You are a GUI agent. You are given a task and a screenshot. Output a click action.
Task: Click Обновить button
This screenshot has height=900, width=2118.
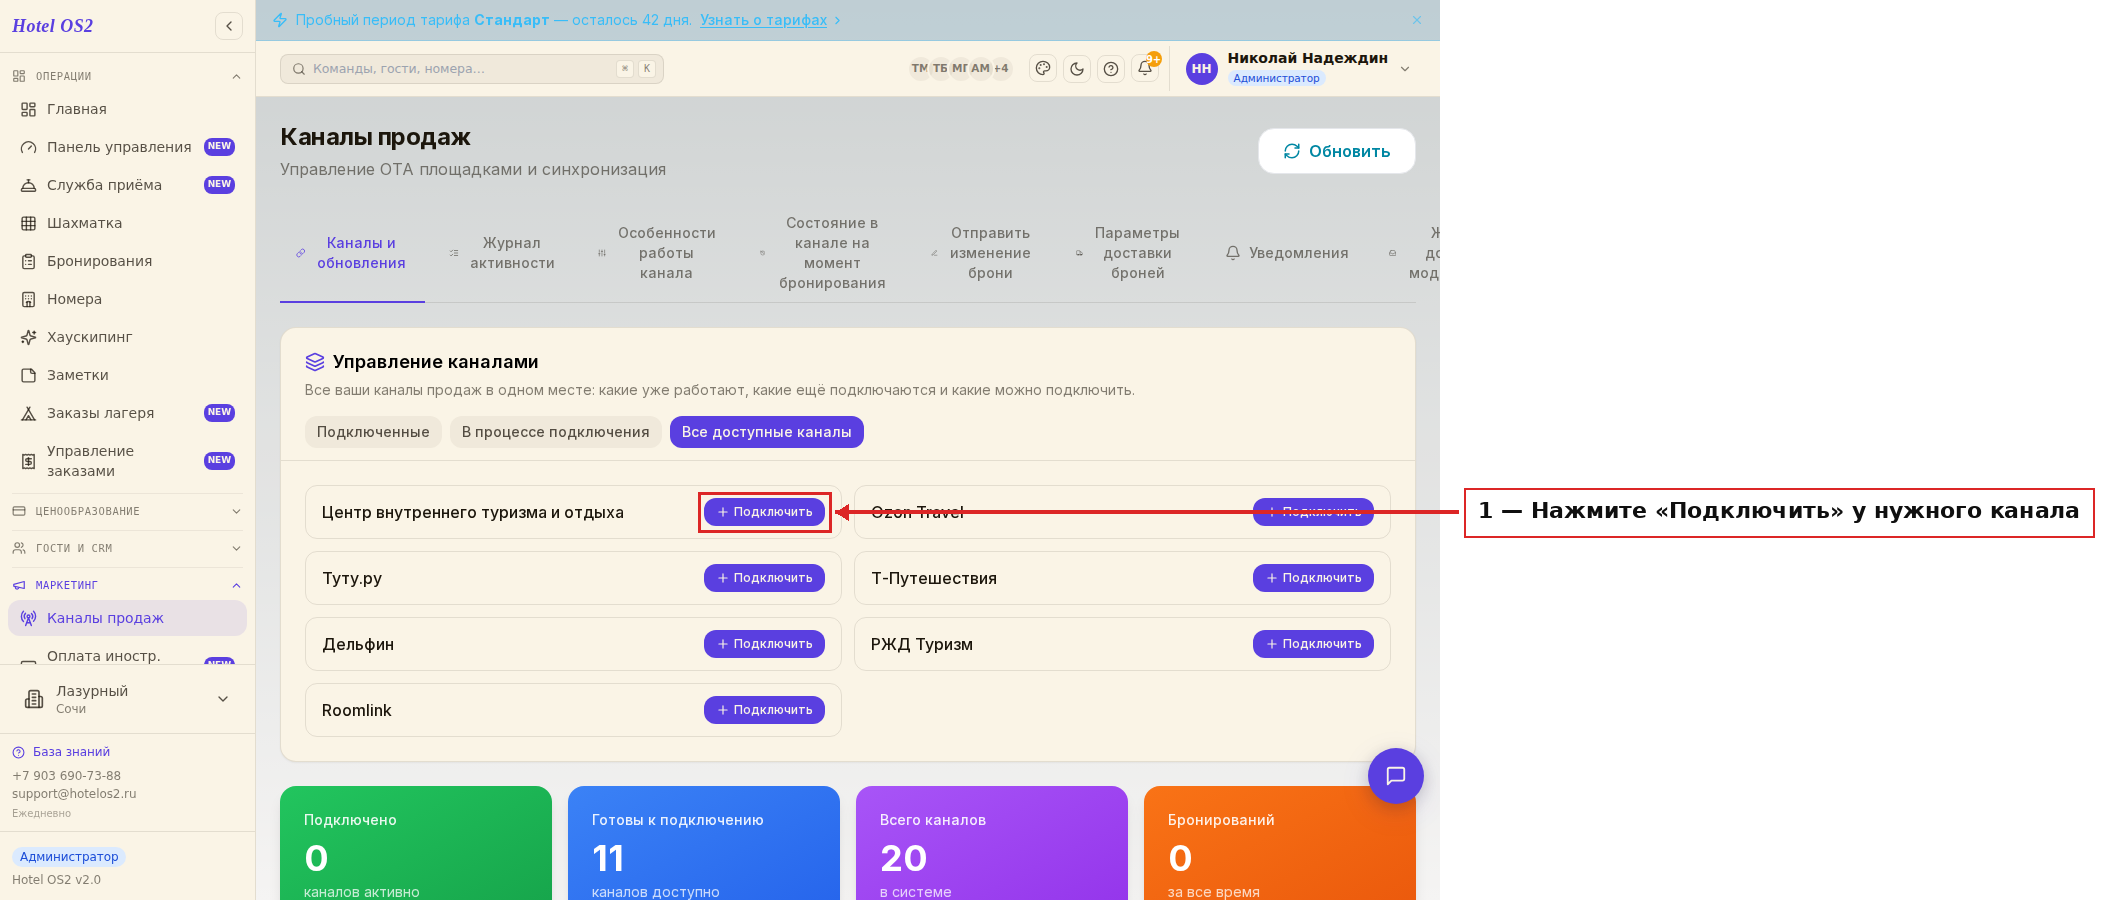(x=1337, y=151)
